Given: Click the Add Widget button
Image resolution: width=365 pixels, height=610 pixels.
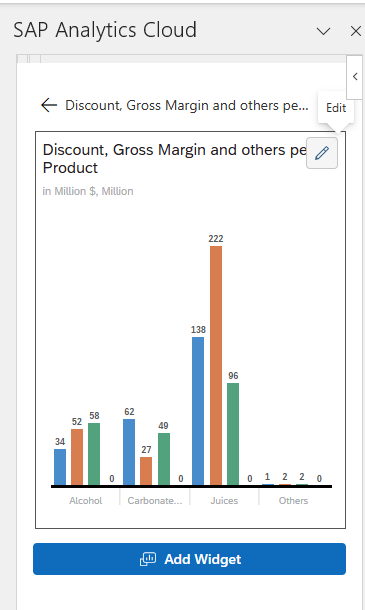Looking at the screenshot, I should (x=190, y=559).
